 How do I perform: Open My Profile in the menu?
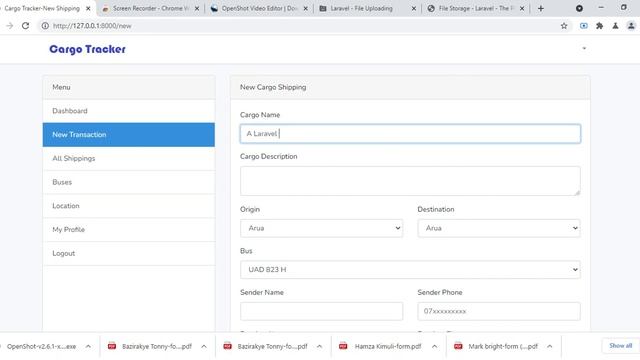click(129, 229)
